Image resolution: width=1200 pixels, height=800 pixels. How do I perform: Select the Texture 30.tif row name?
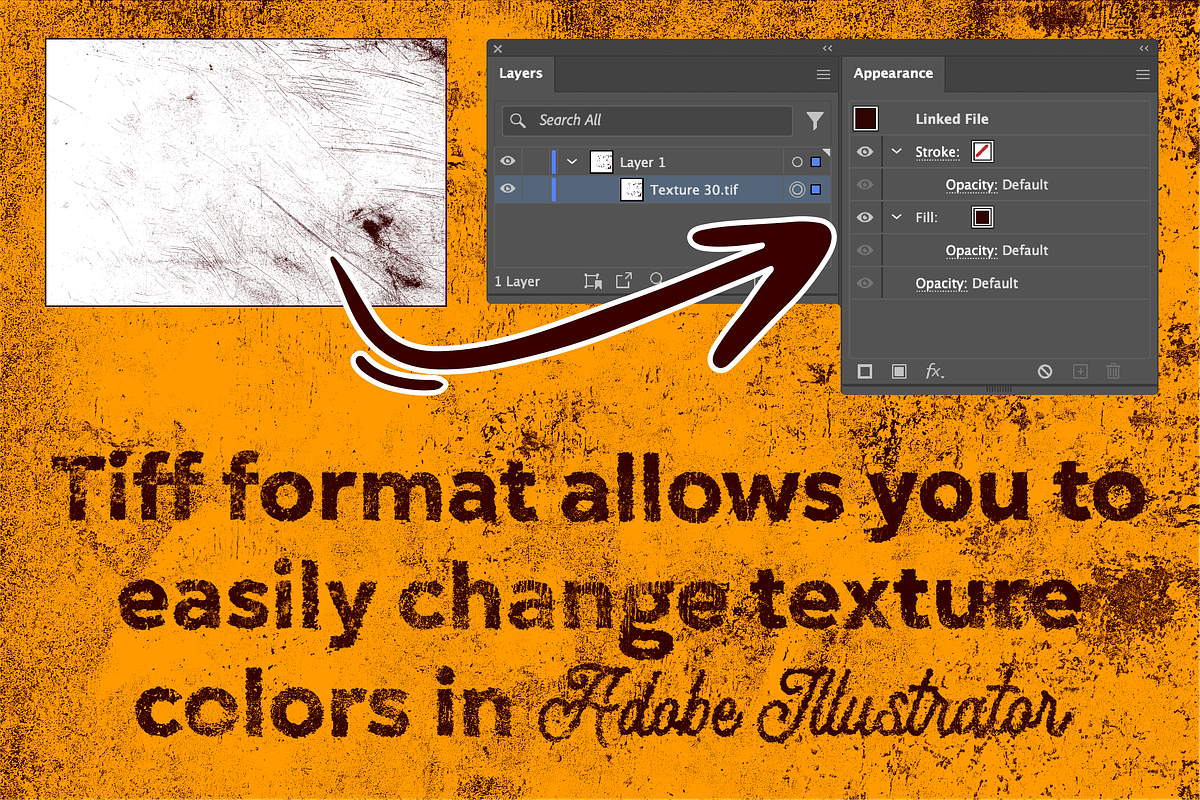tap(694, 189)
